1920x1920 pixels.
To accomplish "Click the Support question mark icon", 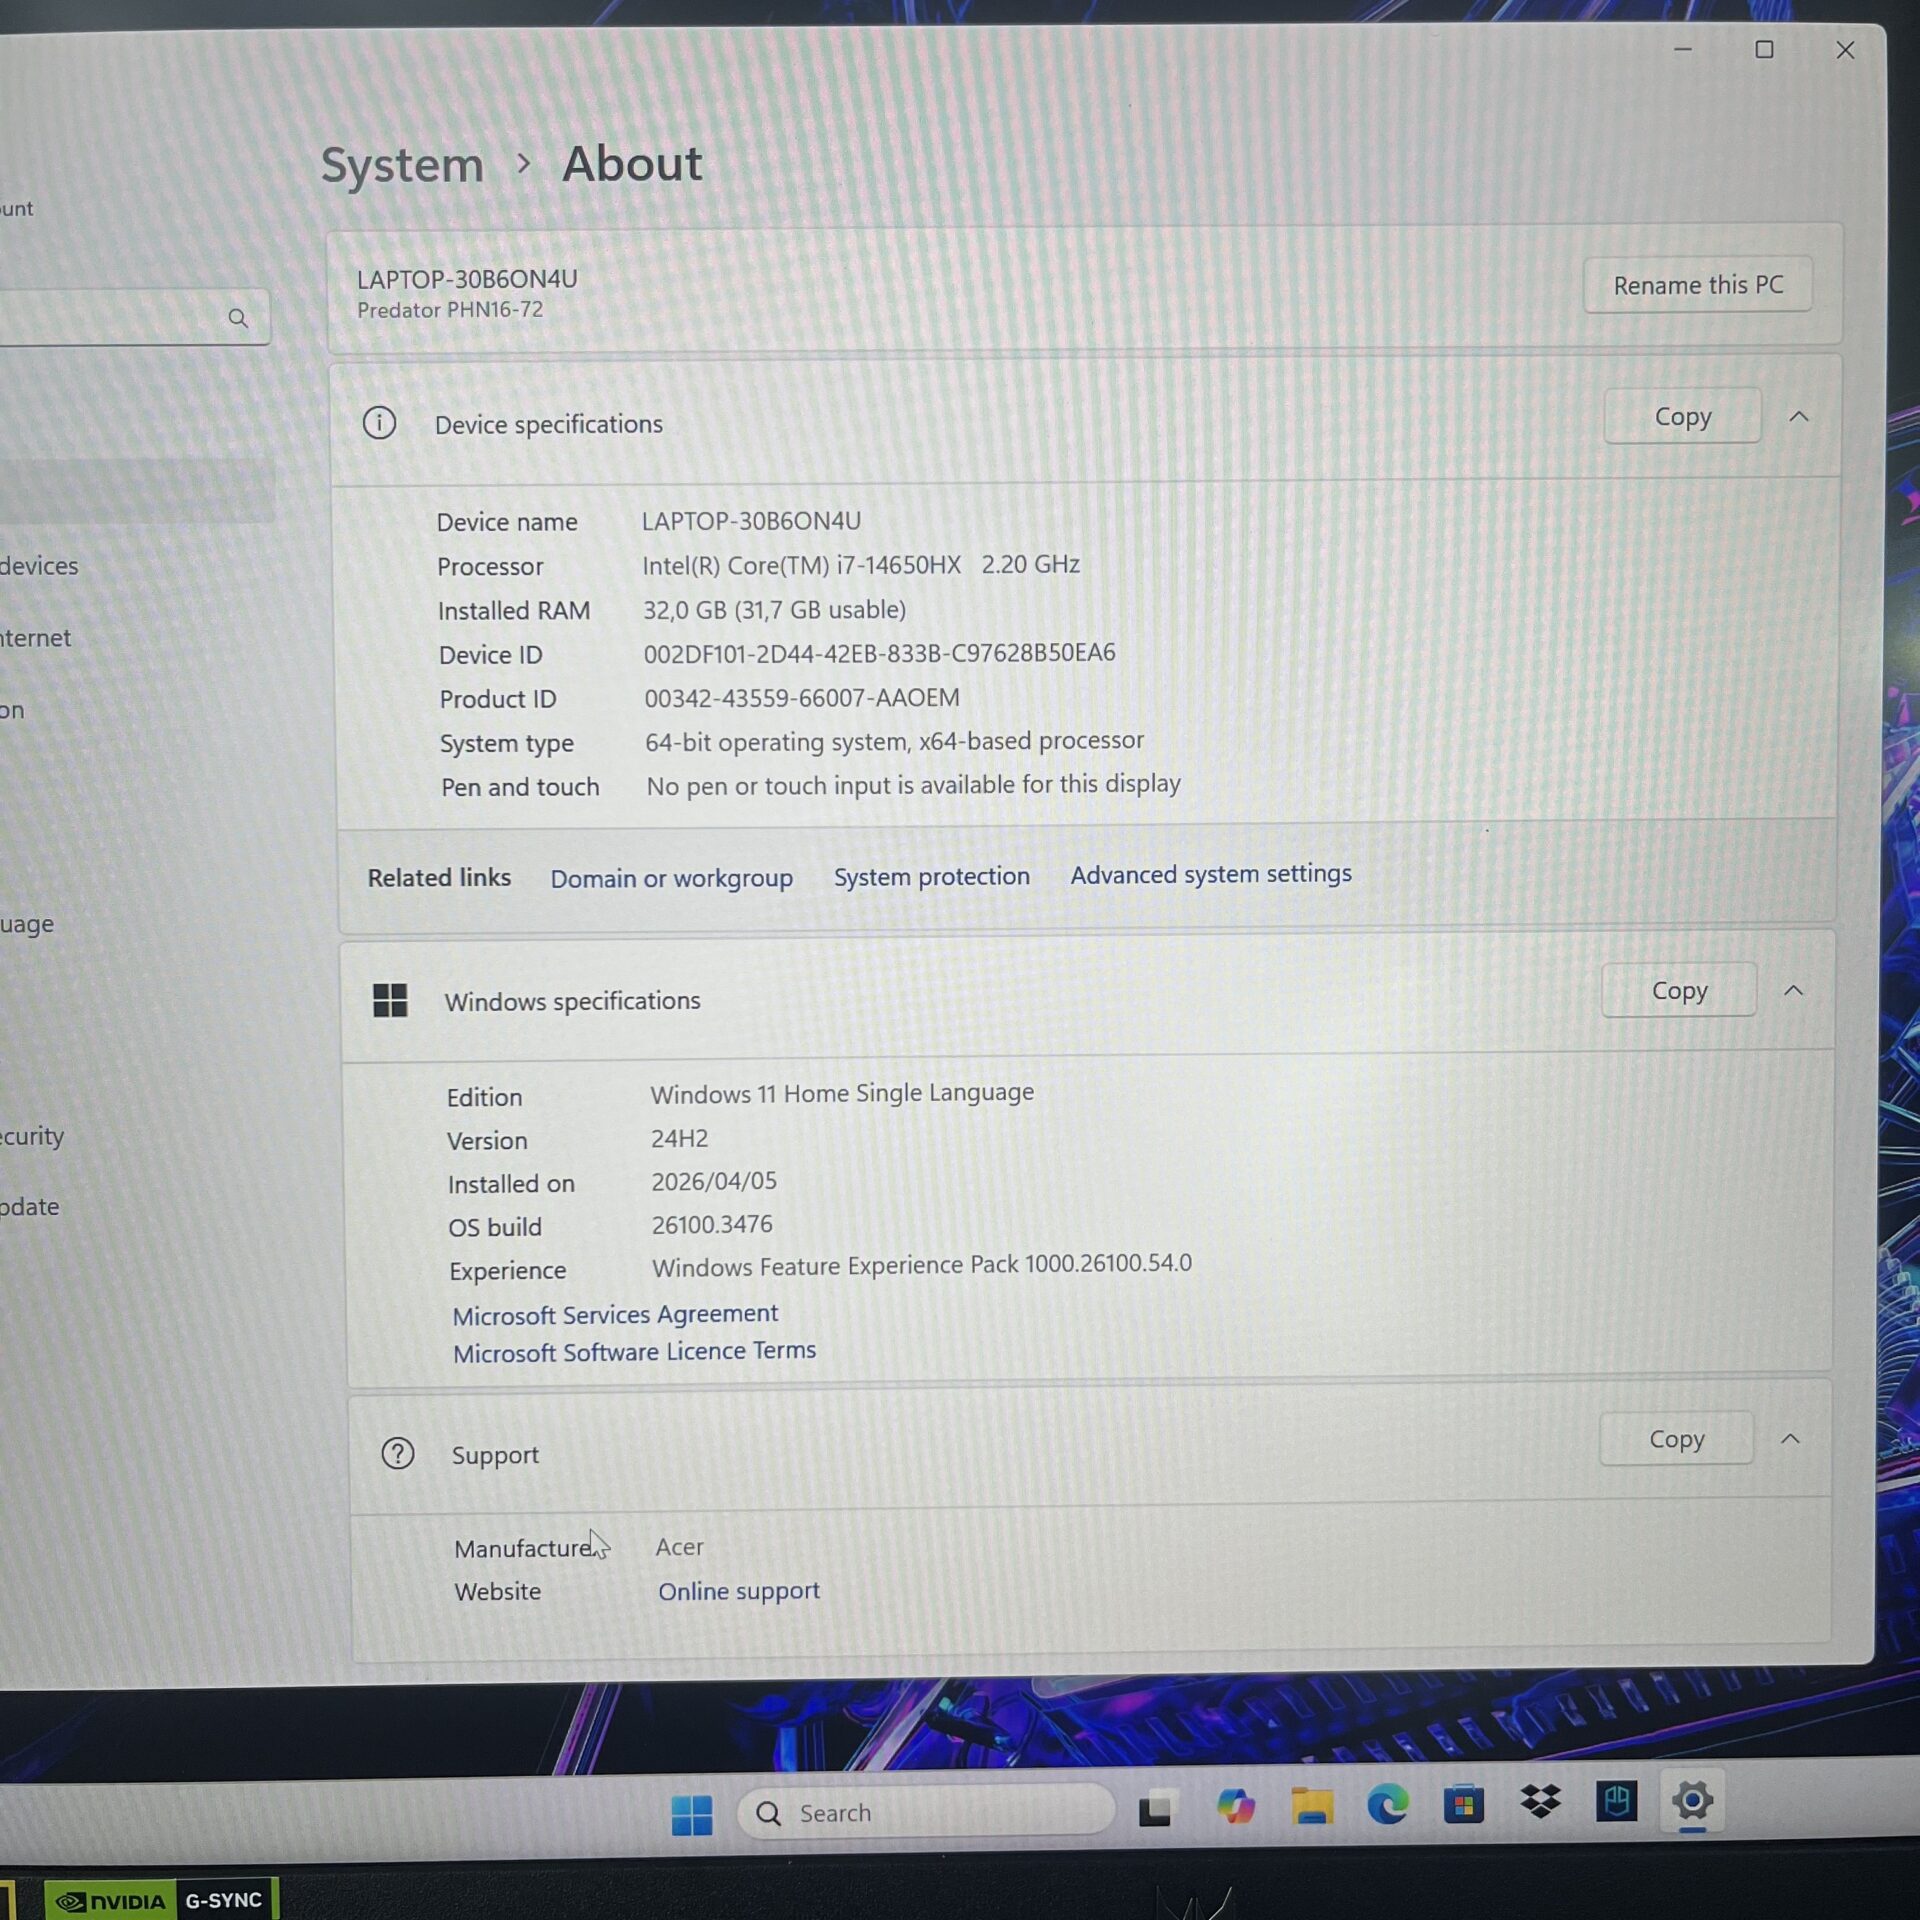I will click(398, 1453).
